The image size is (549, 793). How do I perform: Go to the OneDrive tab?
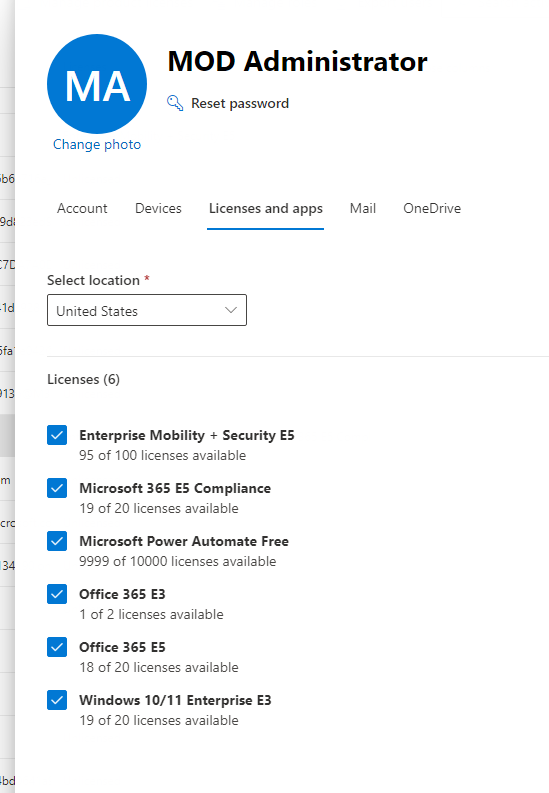[x=432, y=208]
